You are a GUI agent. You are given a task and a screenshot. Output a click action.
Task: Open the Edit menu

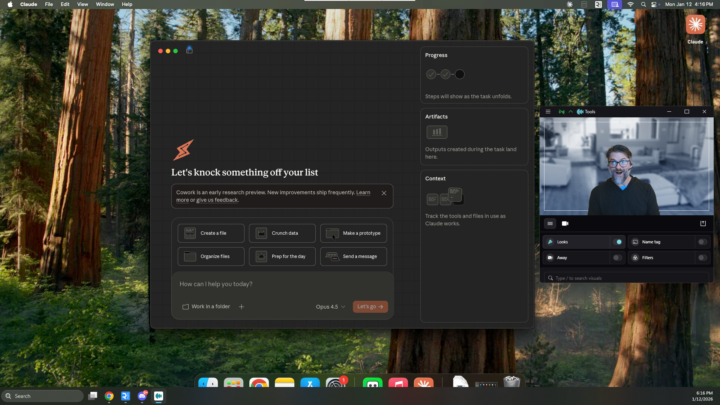[x=65, y=4]
